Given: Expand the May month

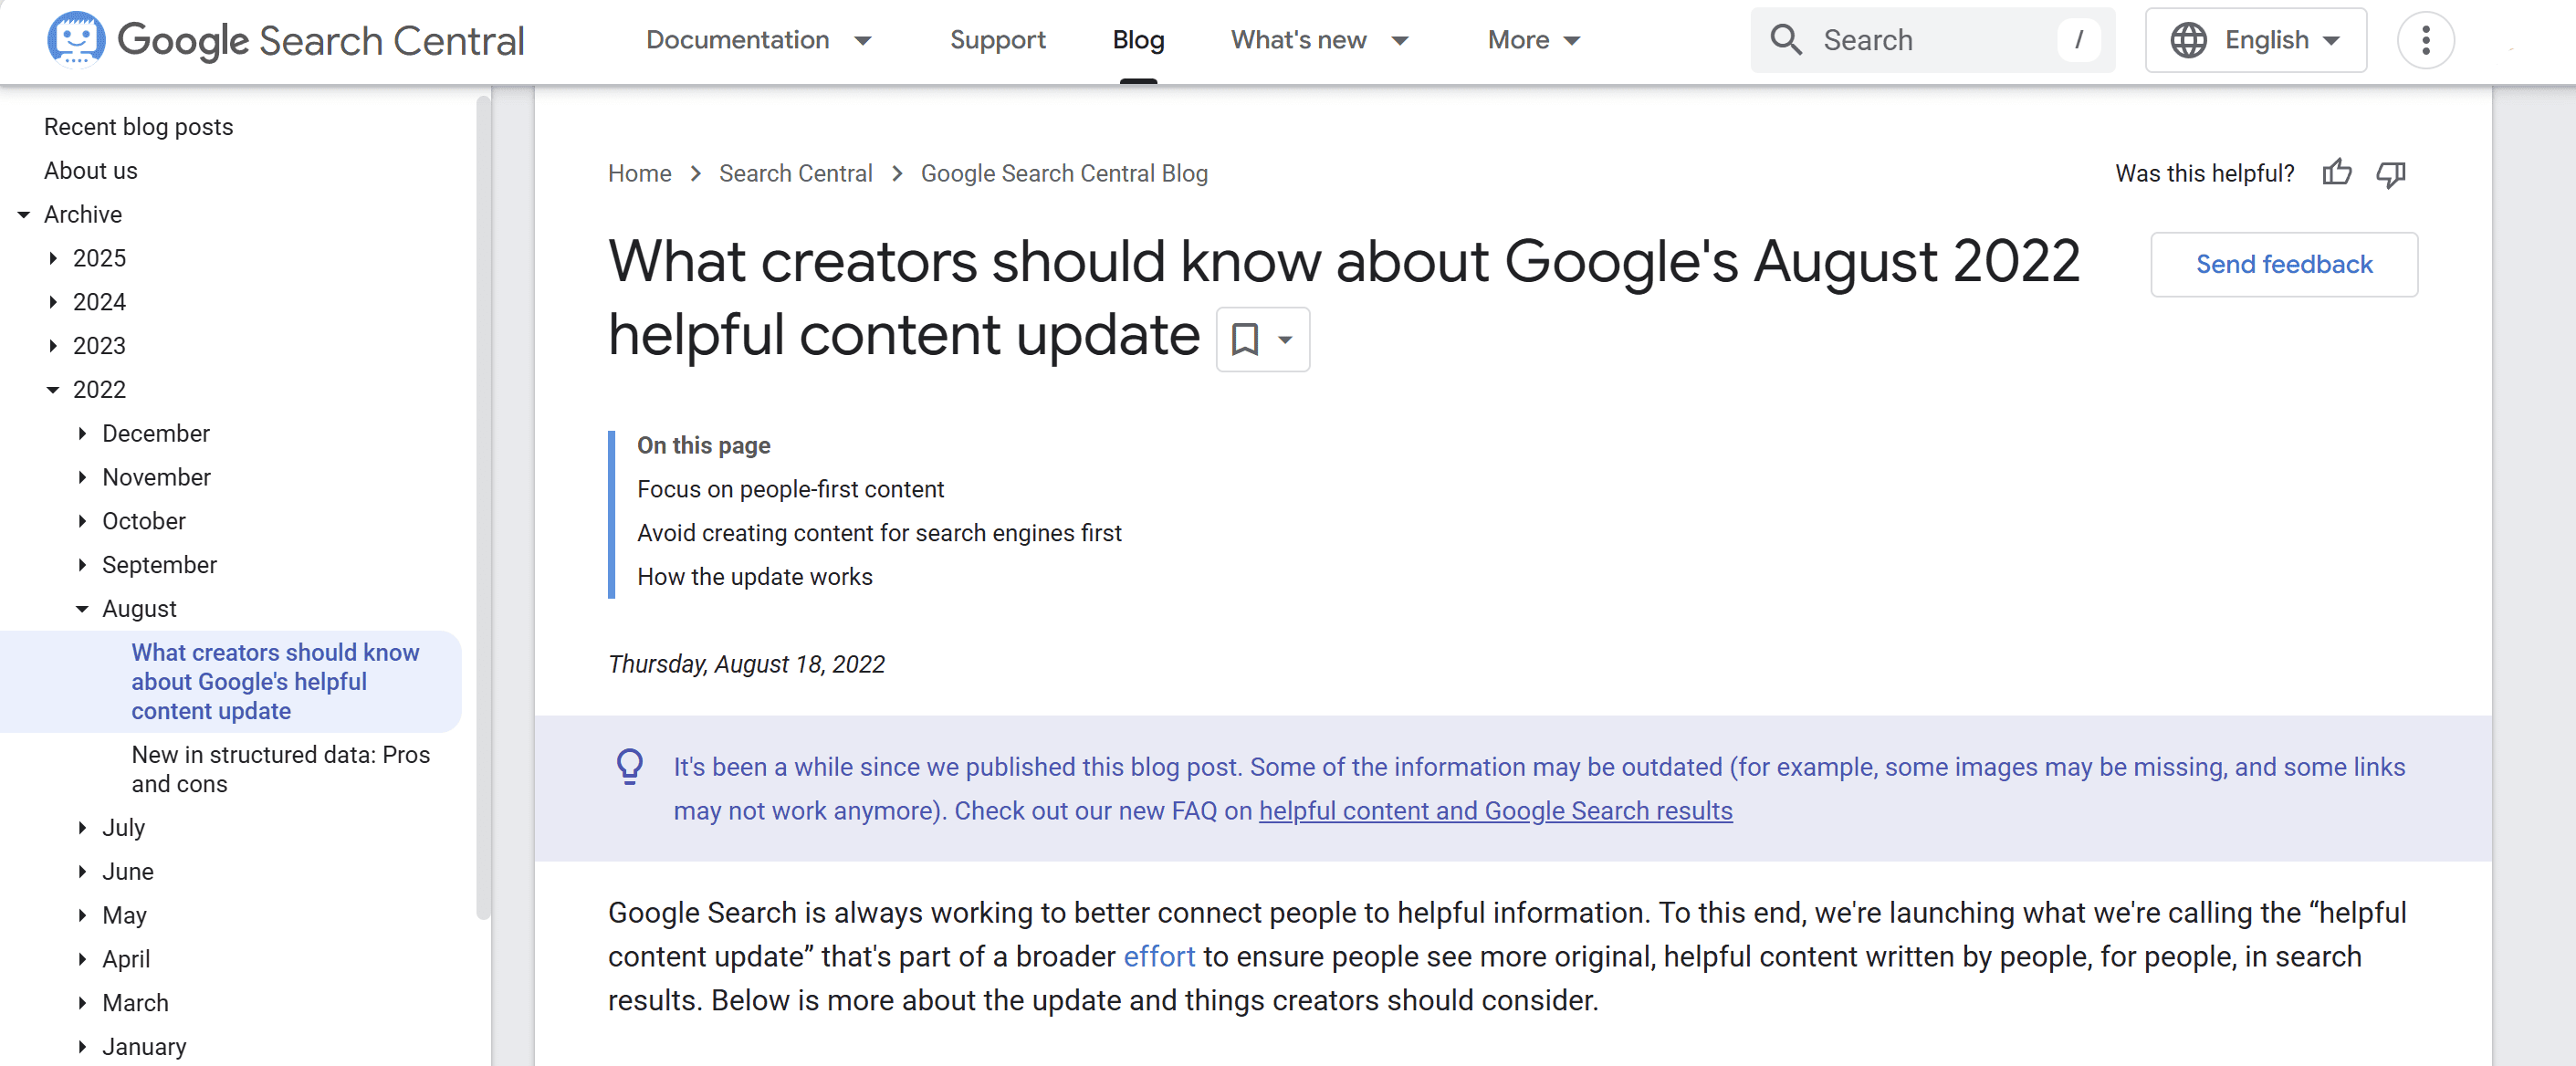Looking at the screenshot, I should (82, 915).
